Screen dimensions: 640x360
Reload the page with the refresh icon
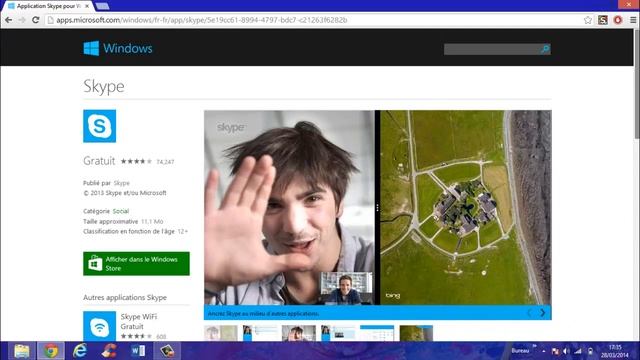36,20
